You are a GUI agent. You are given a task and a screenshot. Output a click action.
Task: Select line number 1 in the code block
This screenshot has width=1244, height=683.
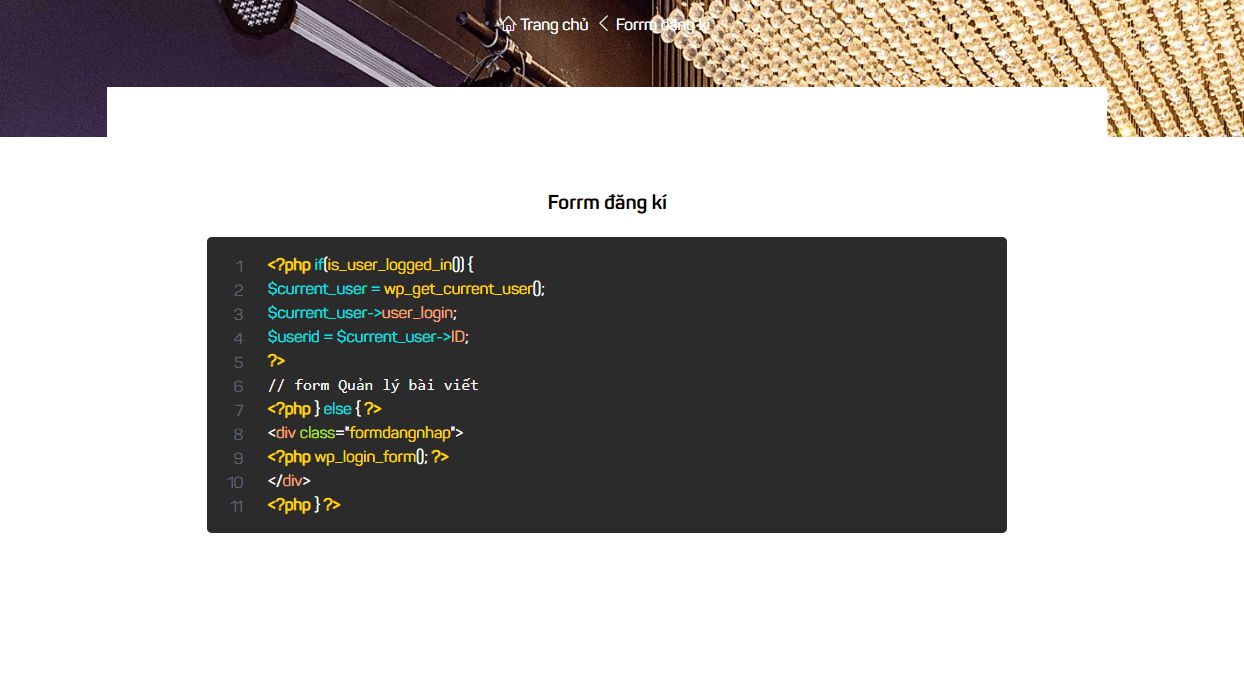tap(239, 266)
